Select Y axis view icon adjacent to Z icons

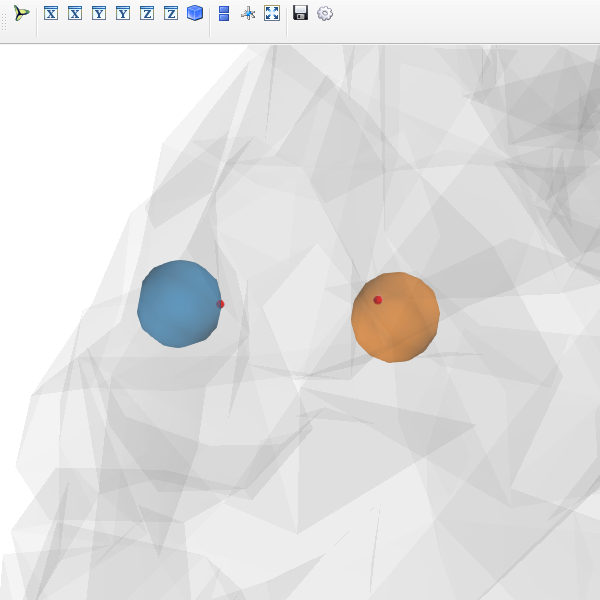pos(123,13)
